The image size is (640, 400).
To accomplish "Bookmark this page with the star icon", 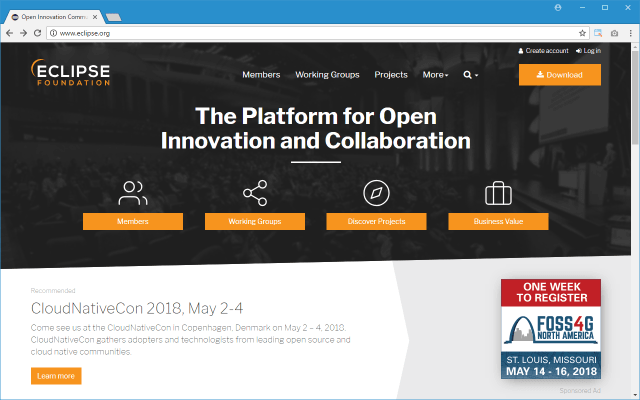I will click(582, 33).
